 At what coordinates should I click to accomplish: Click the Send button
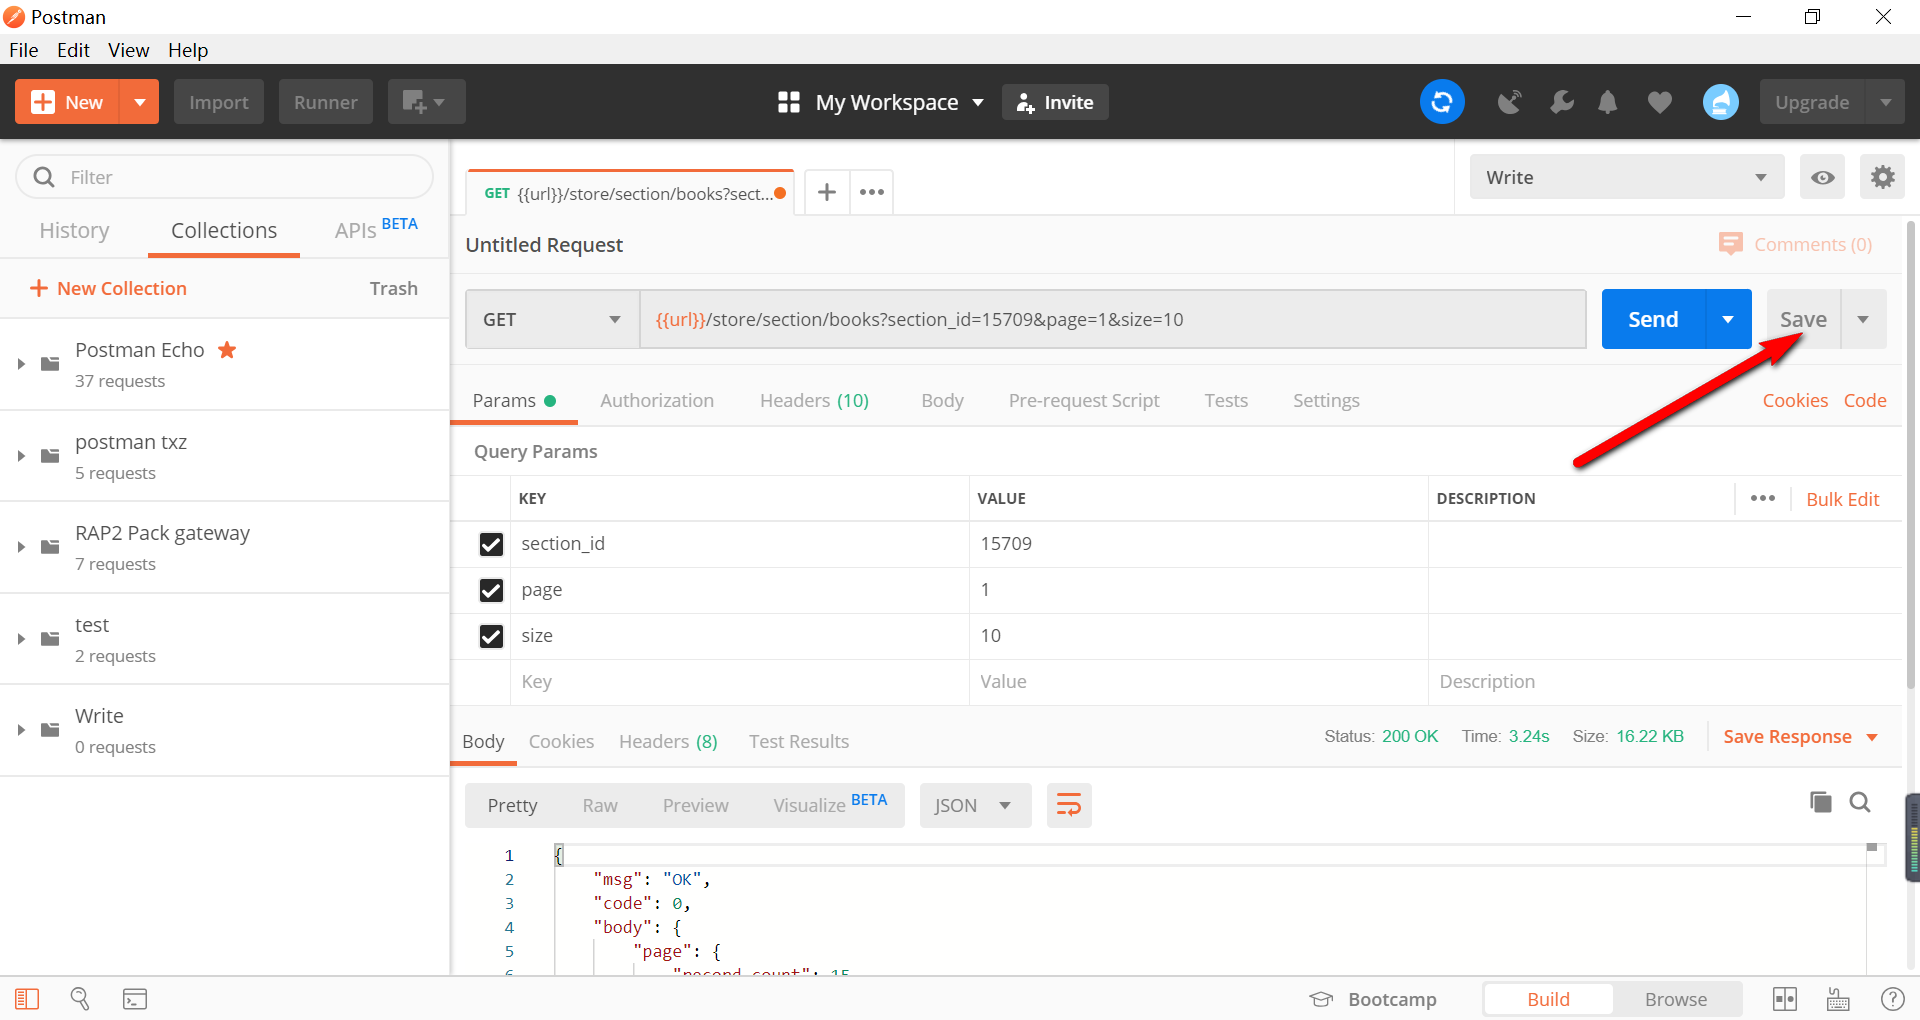(1653, 319)
